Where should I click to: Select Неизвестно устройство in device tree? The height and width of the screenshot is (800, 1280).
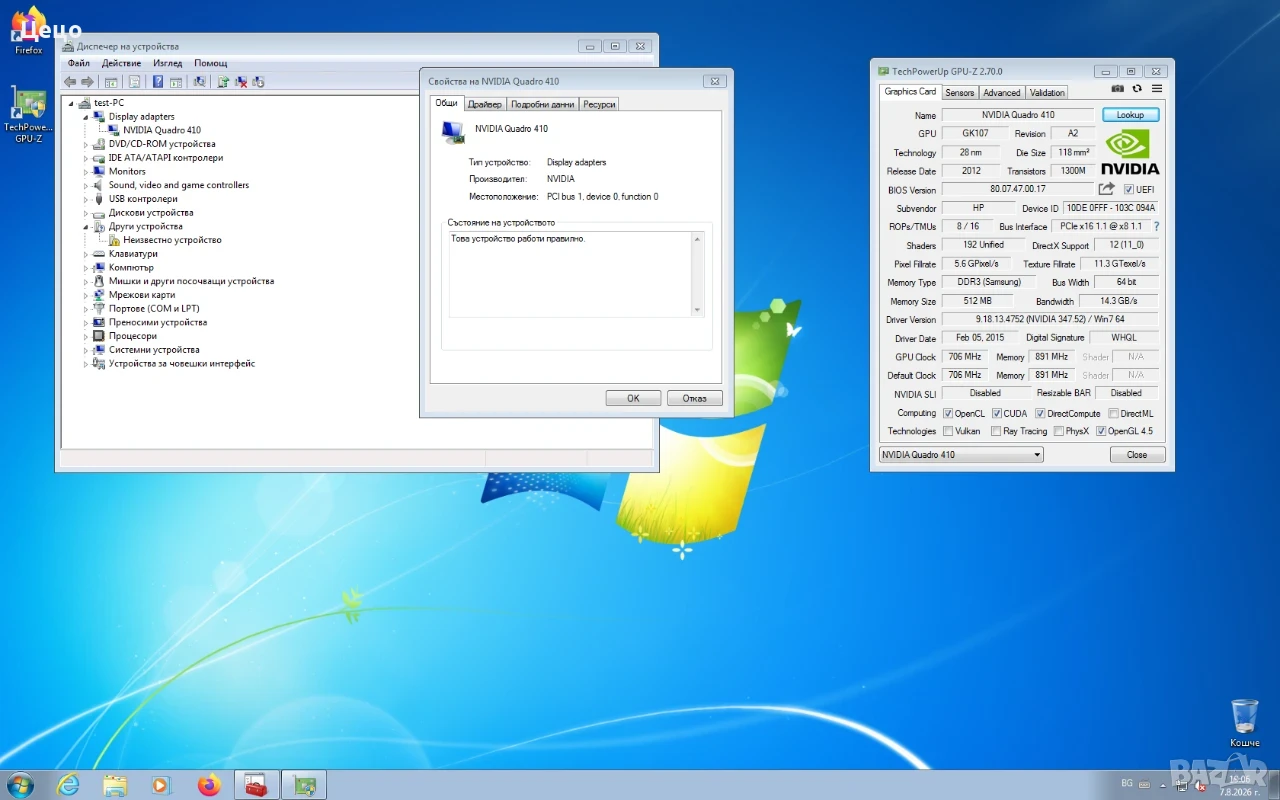tap(172, 240)
